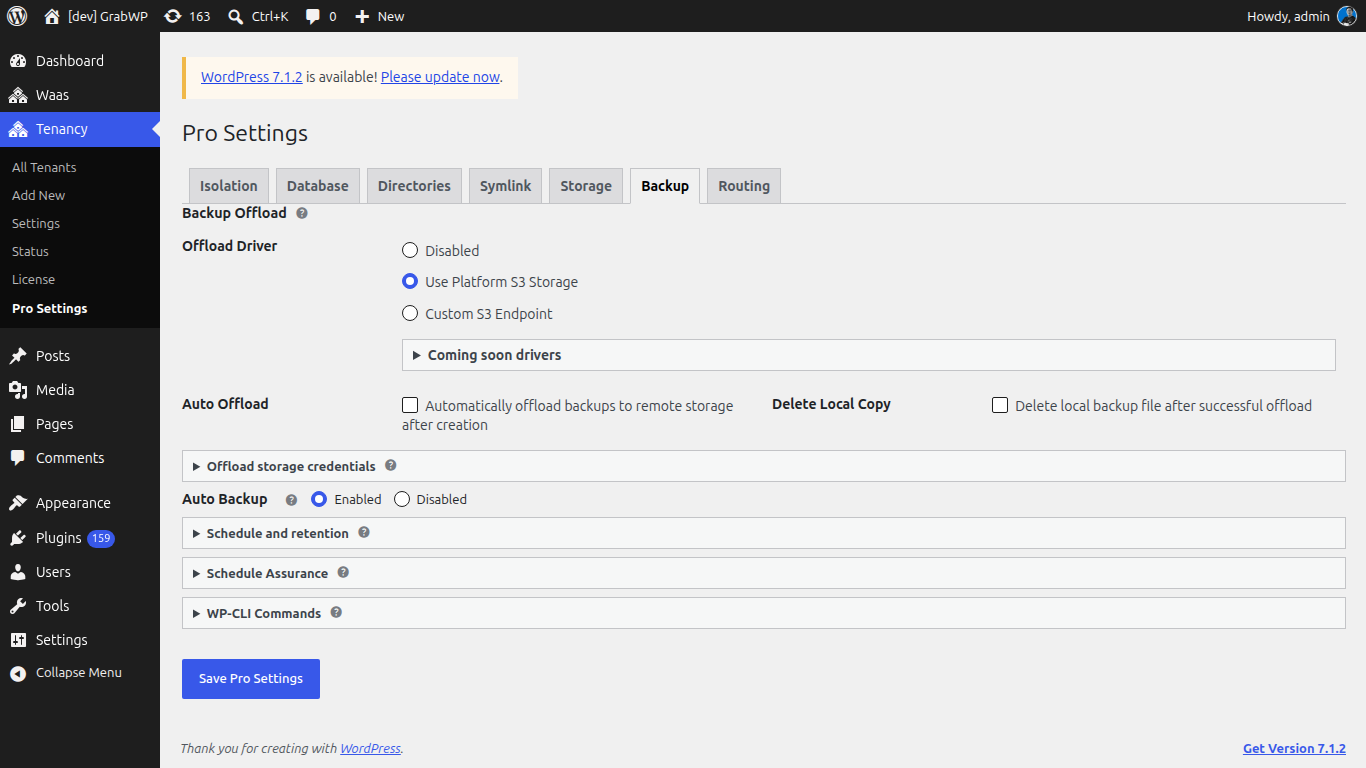1366x768 pixels.
Task: Click help icon next to Auto Backup
Action: pos(292,499)
